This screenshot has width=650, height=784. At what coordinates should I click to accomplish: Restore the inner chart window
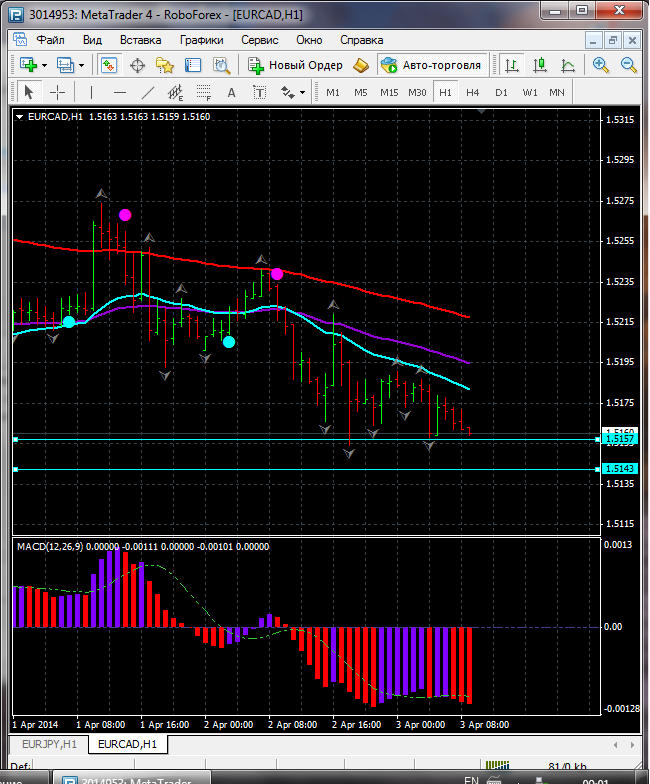612,40
